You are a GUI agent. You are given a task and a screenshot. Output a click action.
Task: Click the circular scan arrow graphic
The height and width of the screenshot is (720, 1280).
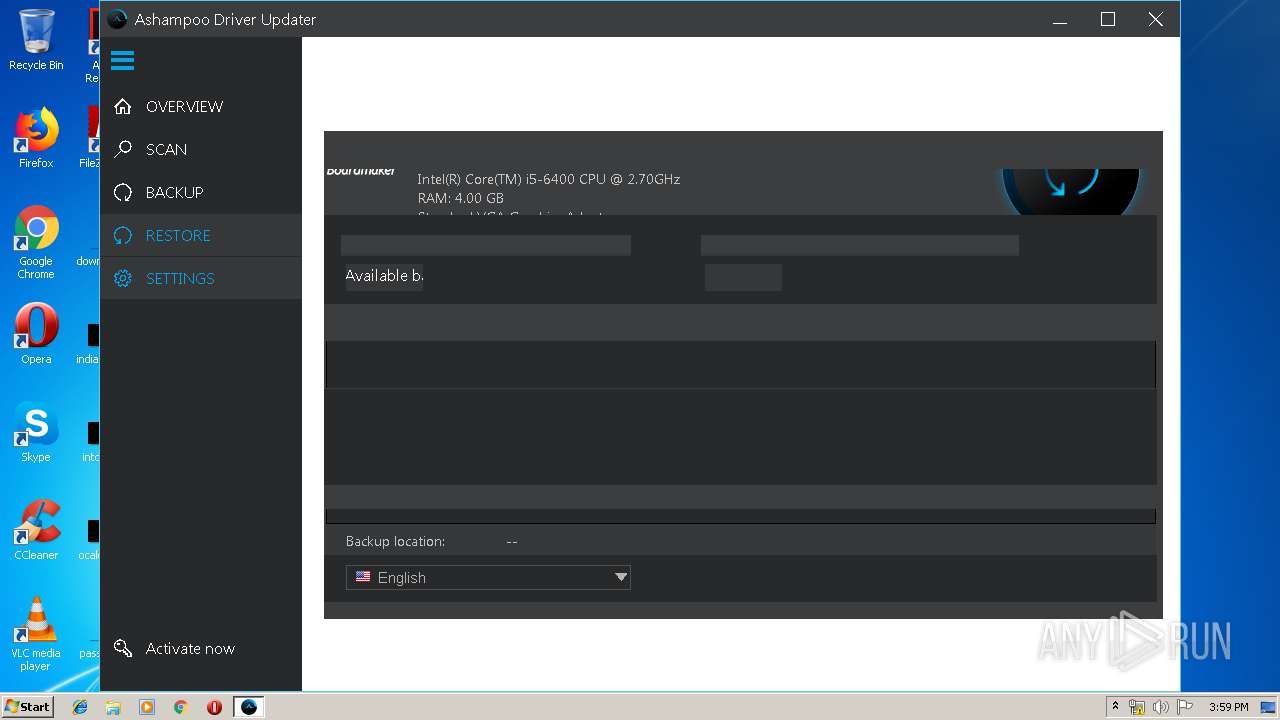tap(1070, 190)
